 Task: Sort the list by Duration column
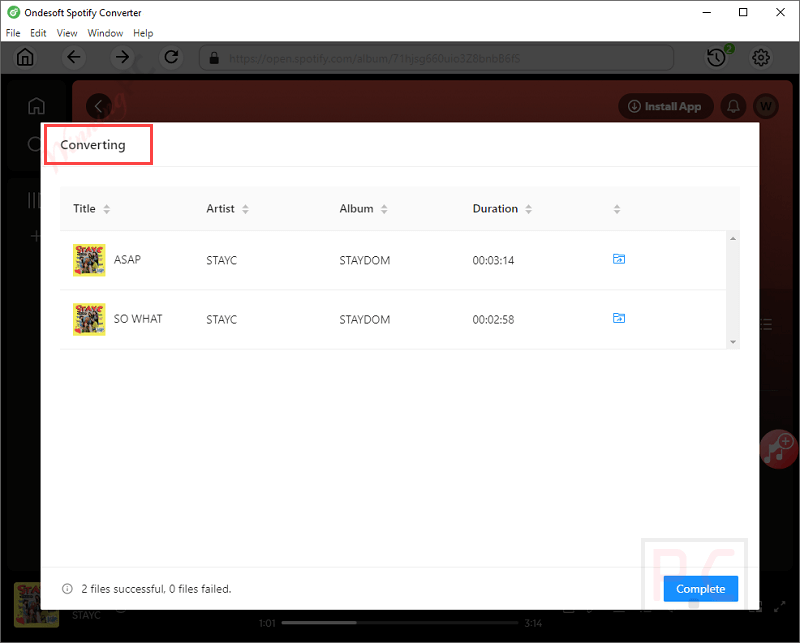(x=528, y=209)
